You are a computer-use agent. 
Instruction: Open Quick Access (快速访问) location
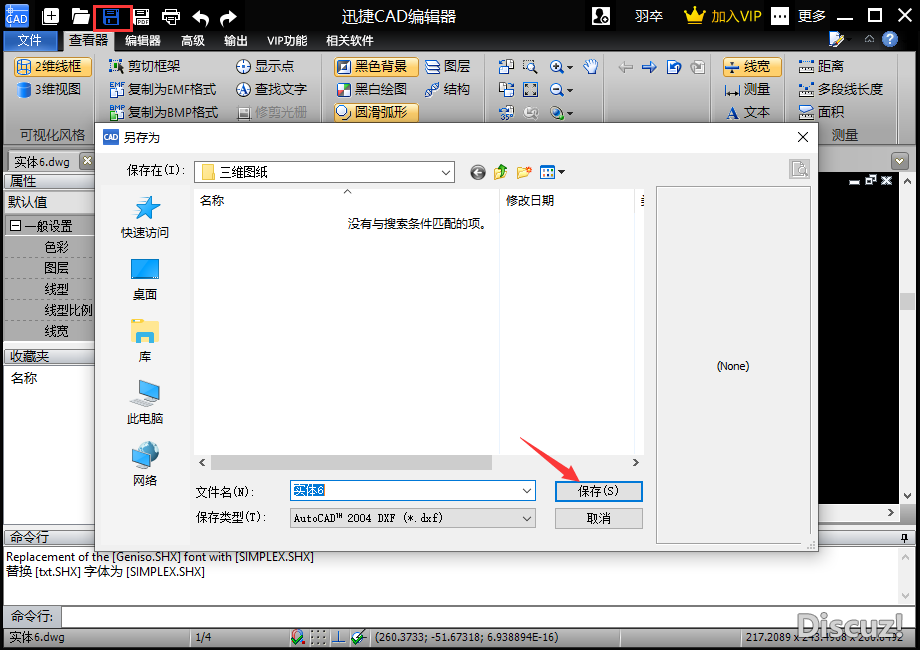pos(145,217)
